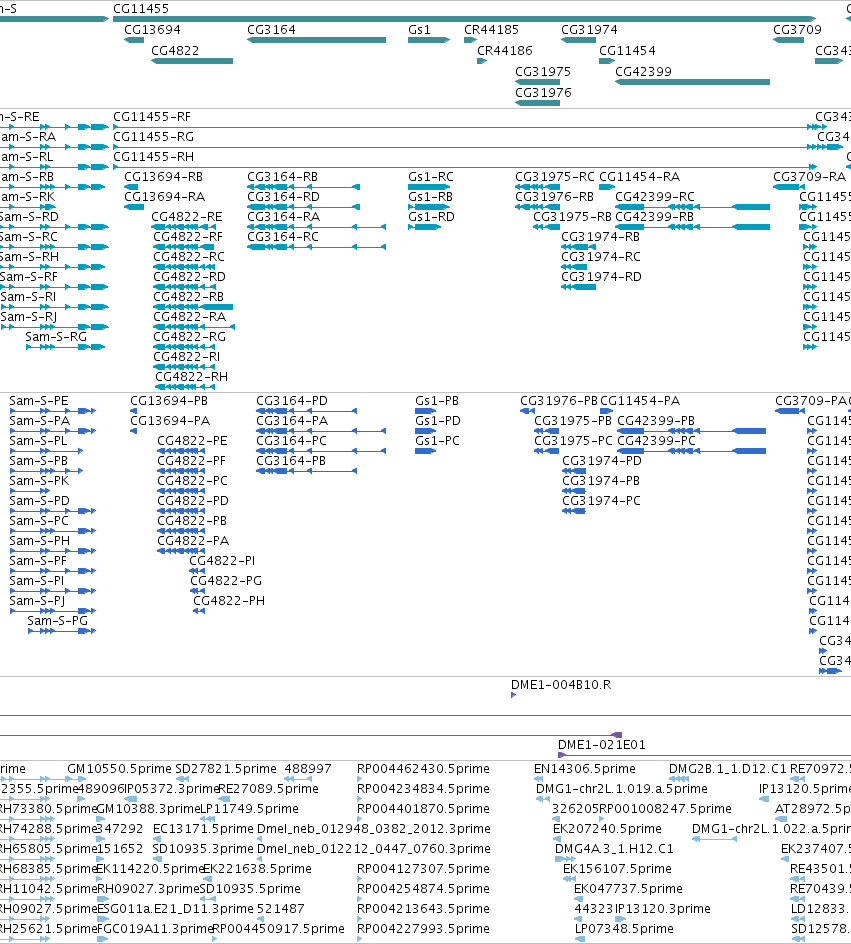Click LP11749.5prime entry
Image resolution: width=851 pixels, height=944 pixels.
click(249, 808)
